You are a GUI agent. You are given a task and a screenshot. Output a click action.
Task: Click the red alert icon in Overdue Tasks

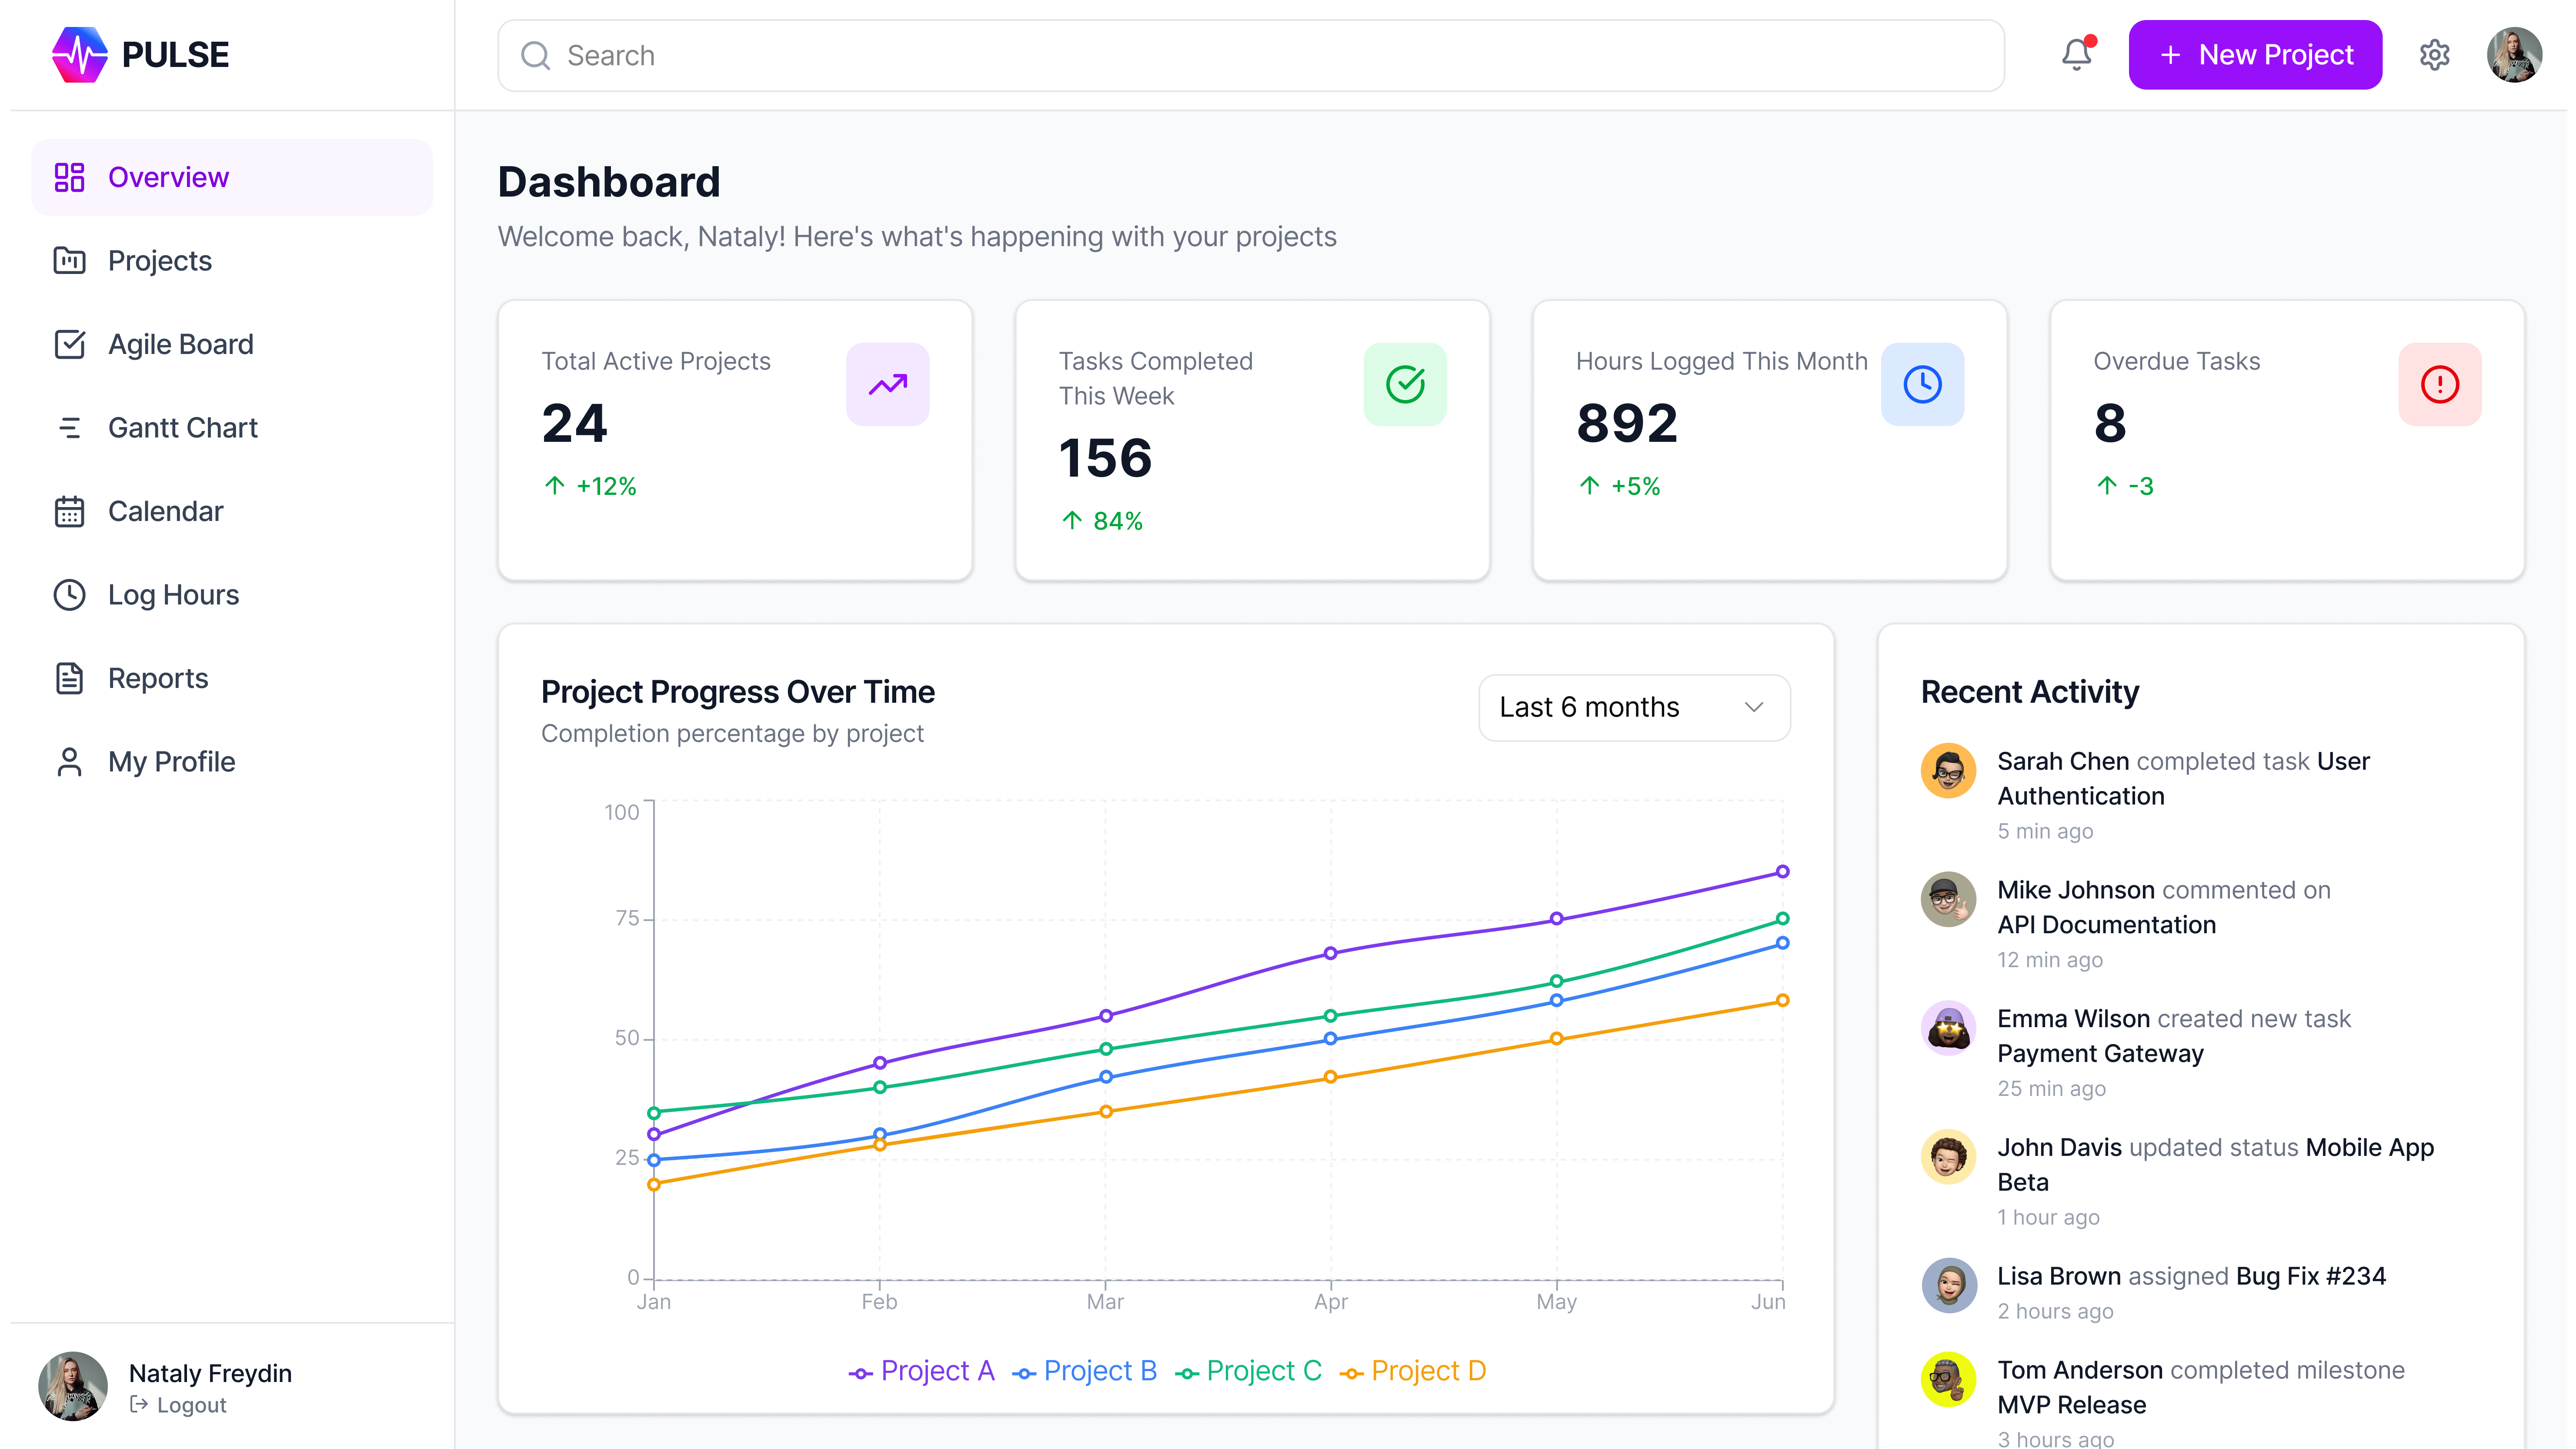click(x=2439, y=384)
